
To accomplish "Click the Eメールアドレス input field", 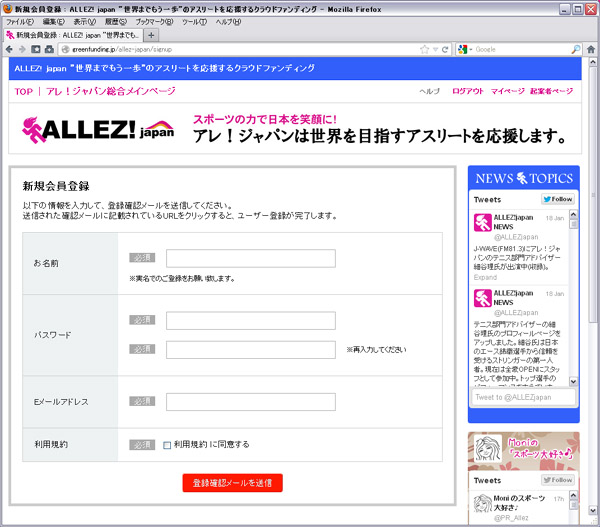I will point(250,402).
